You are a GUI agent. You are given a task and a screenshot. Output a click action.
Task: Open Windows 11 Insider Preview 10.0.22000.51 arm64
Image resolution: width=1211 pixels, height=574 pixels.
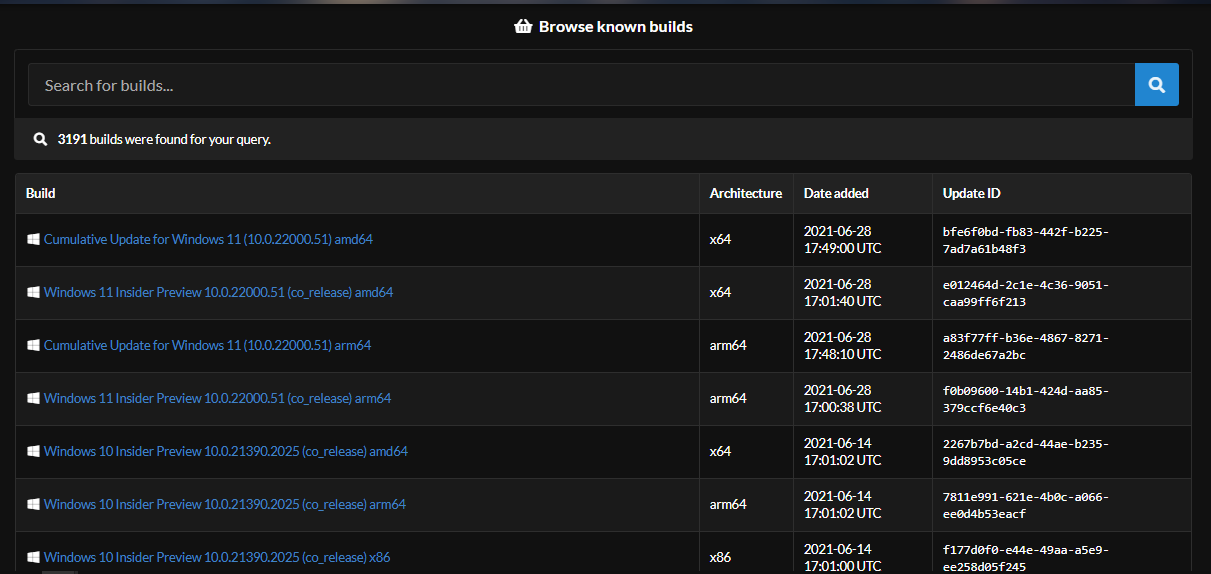(217, 399)
